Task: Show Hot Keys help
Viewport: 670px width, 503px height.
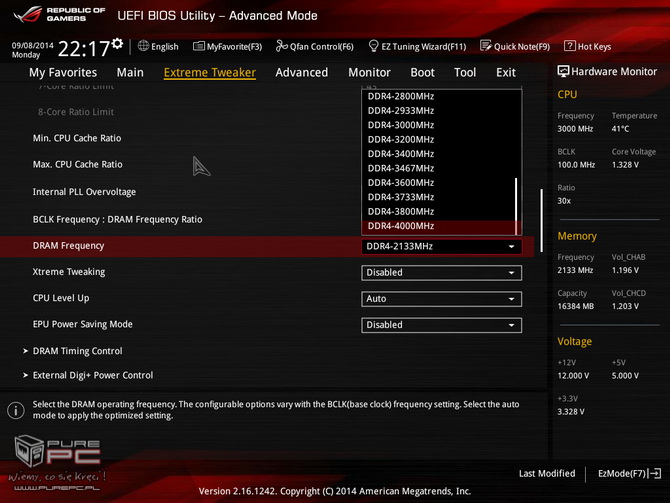Action: pos(588,46)
